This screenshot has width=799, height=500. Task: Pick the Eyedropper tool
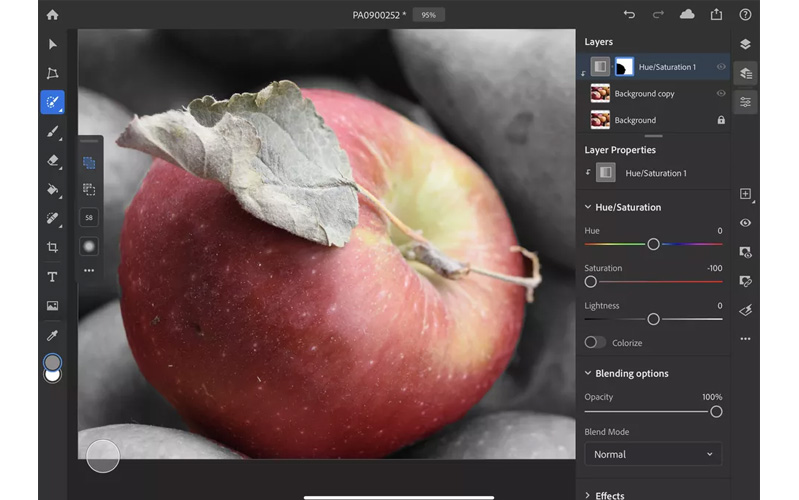tap(53, 335)
